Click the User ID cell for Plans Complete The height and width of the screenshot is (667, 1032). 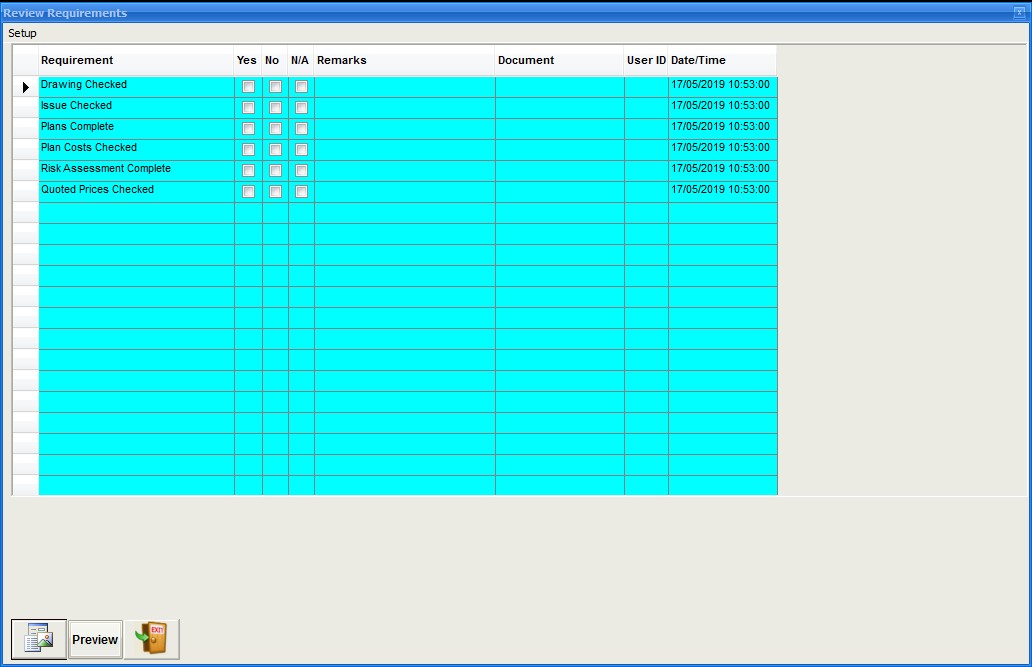tap(646, 129)
